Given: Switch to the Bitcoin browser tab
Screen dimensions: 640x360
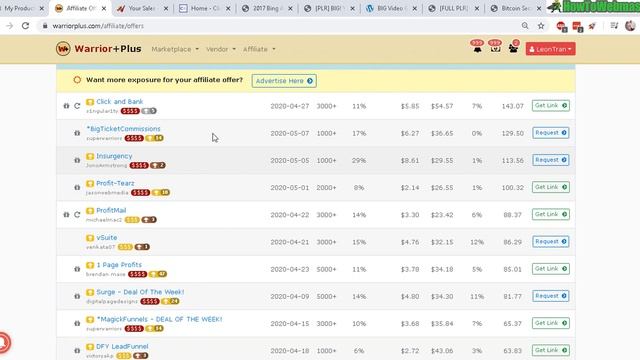Looking at the screenshot, I should point(516,8).
